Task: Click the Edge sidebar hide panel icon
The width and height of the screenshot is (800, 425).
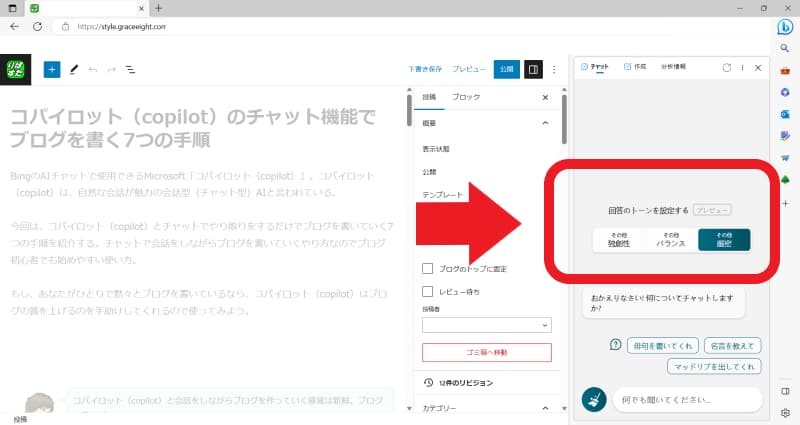Action: tap(785, 391)
